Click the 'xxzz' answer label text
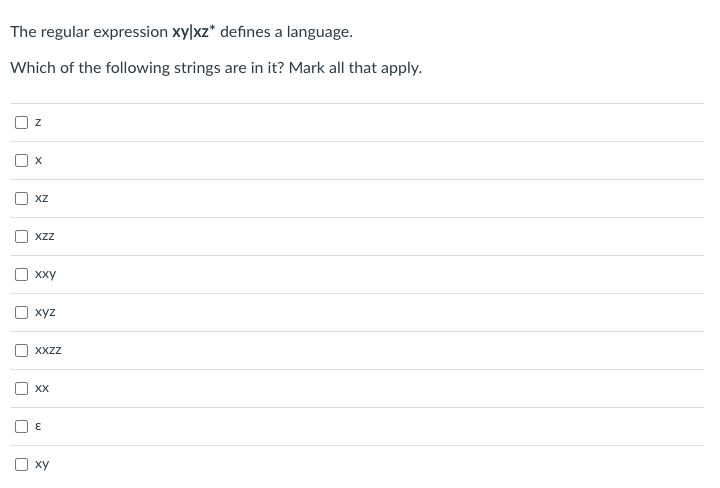This screenshot has height=488, width=720. click(48, 351)
